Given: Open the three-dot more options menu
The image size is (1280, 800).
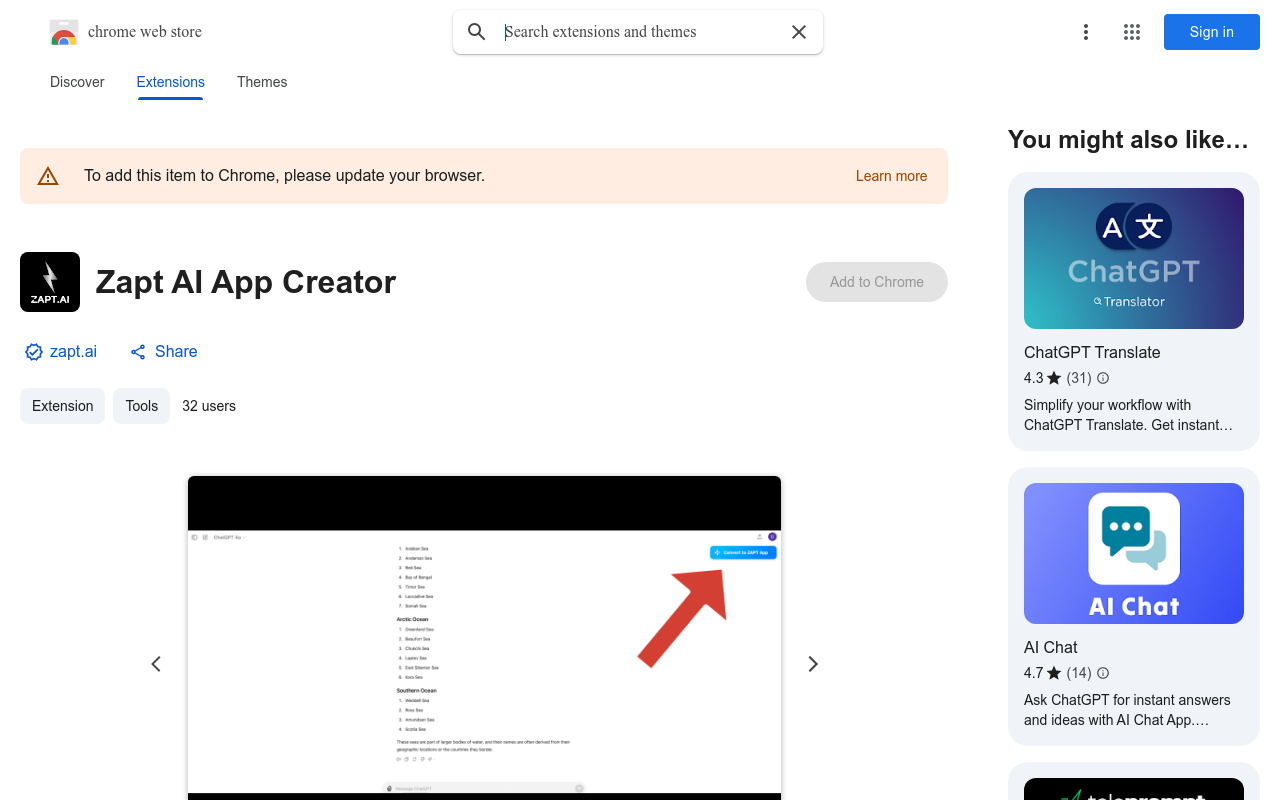Looking at the screenshot, I should click(x=1086, y=32).
